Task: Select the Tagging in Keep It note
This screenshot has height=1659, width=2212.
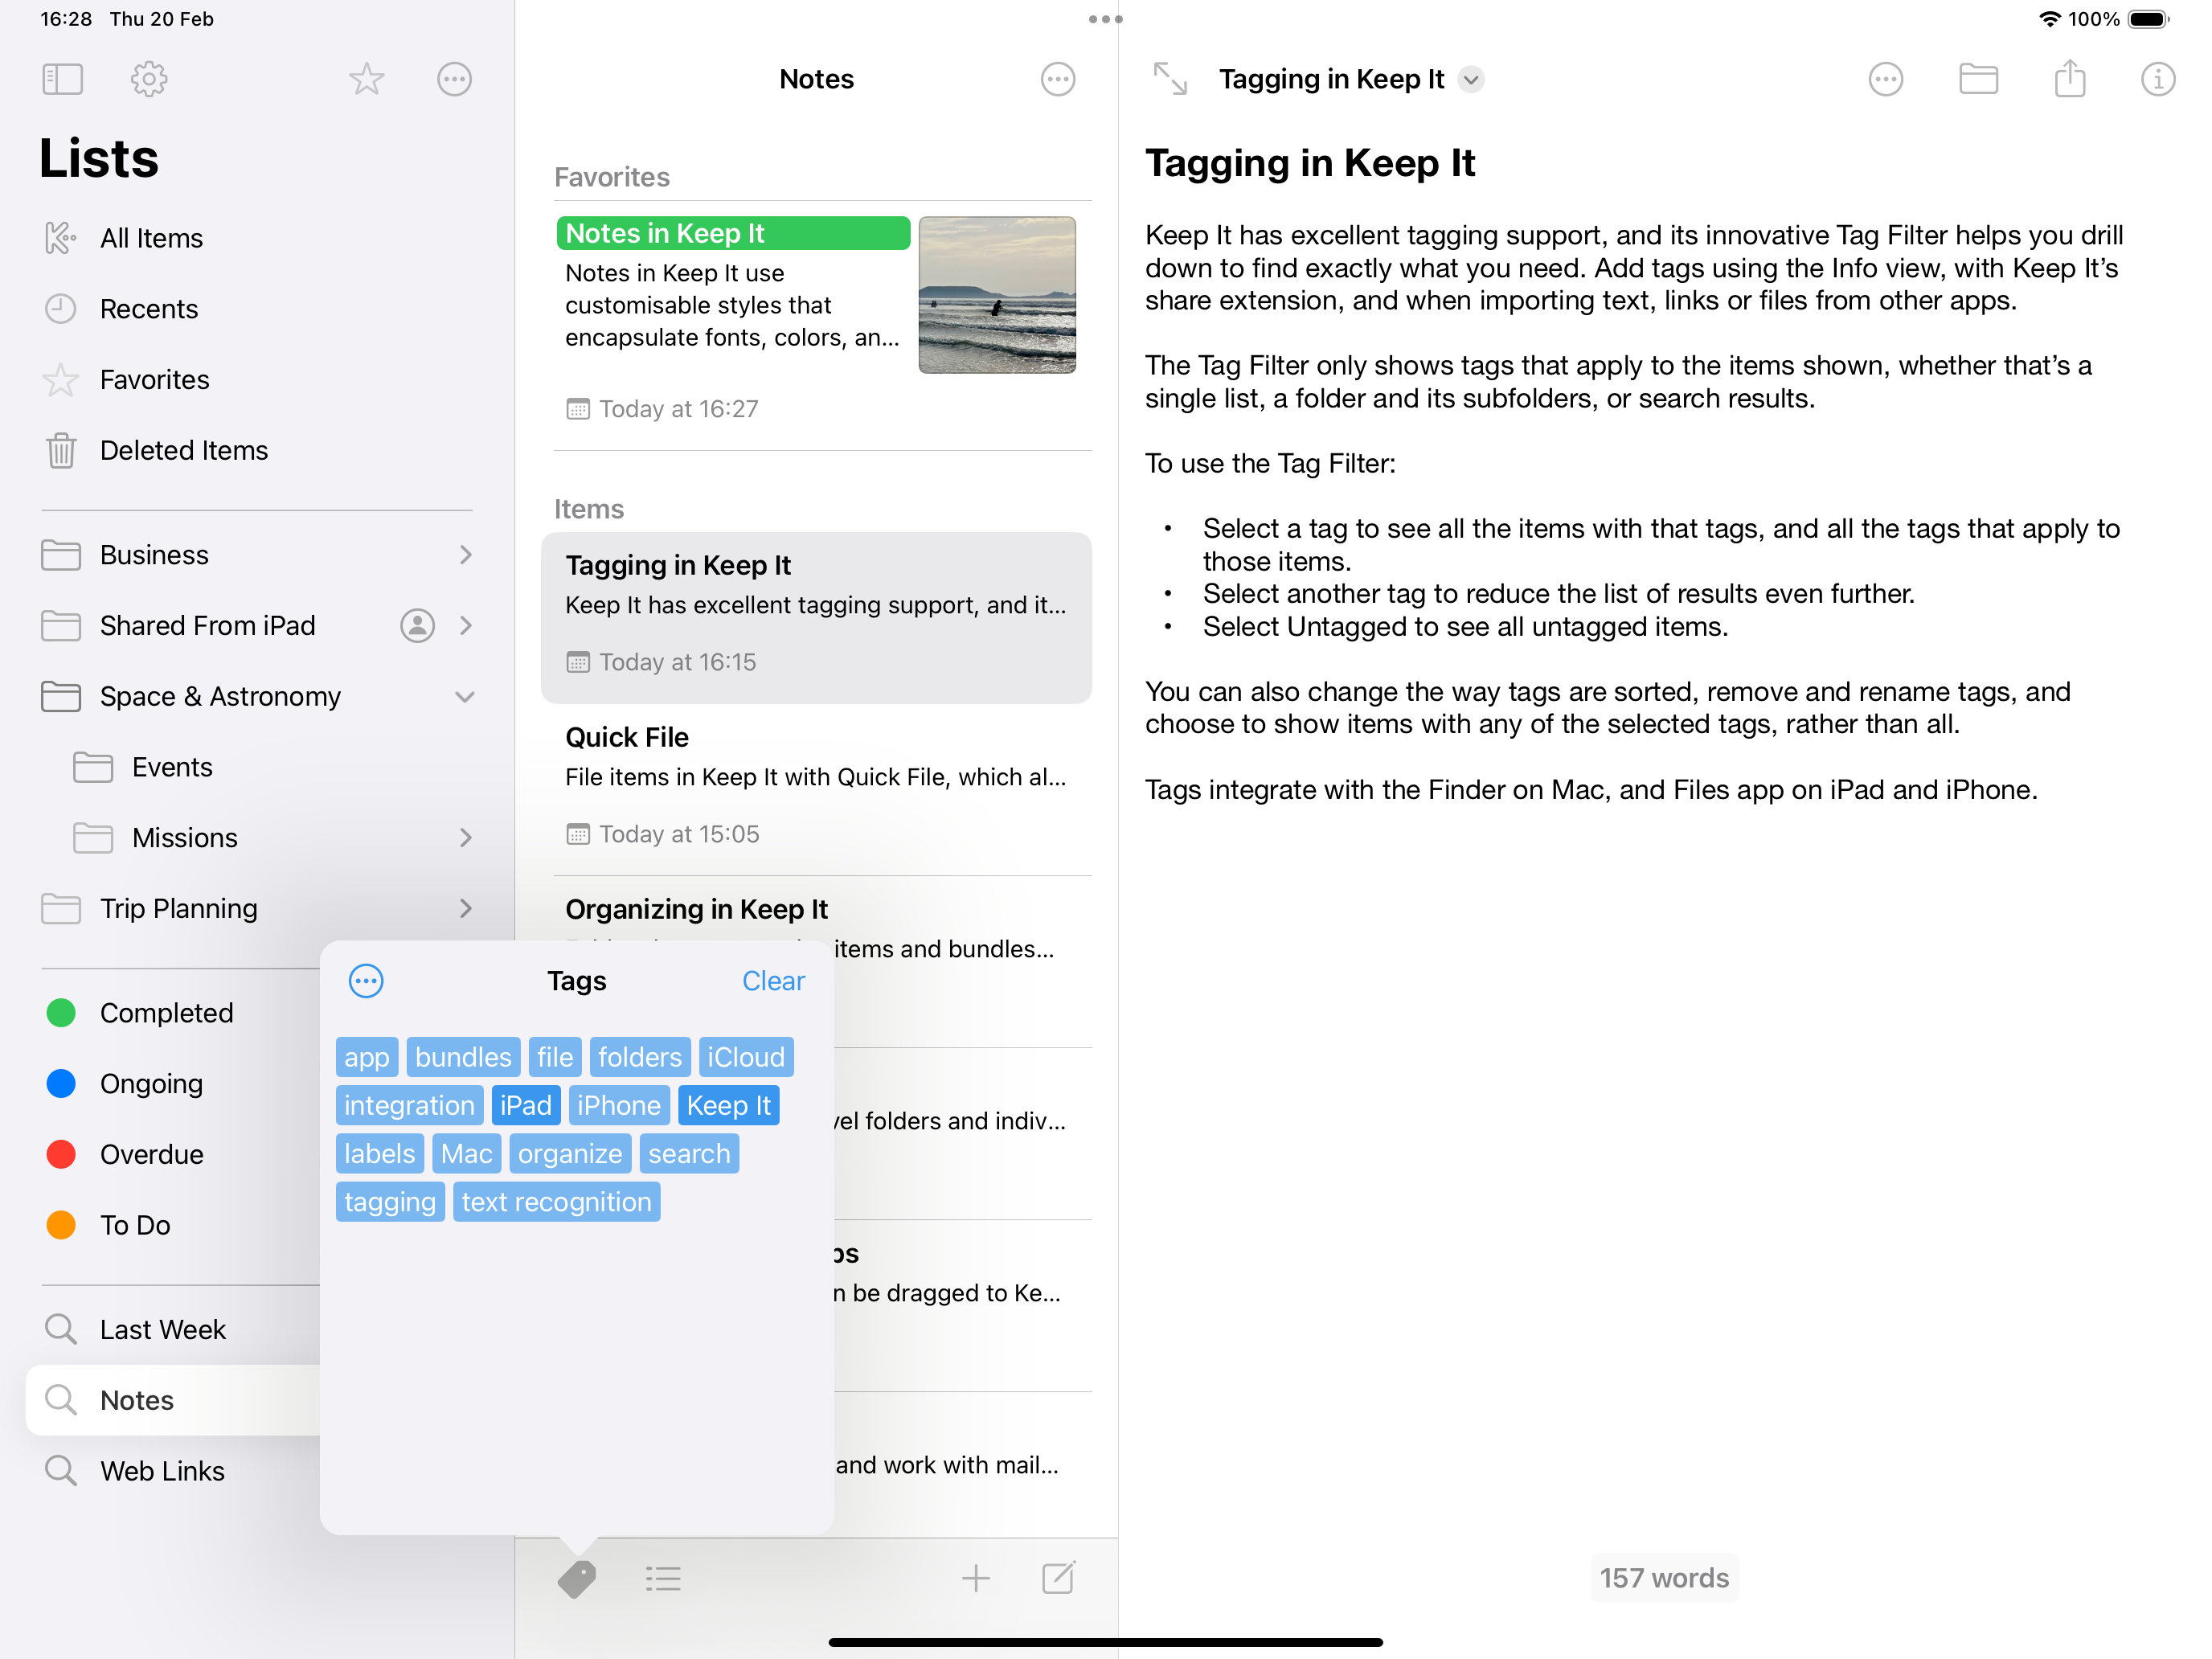Action: click(x=816, y=617)
